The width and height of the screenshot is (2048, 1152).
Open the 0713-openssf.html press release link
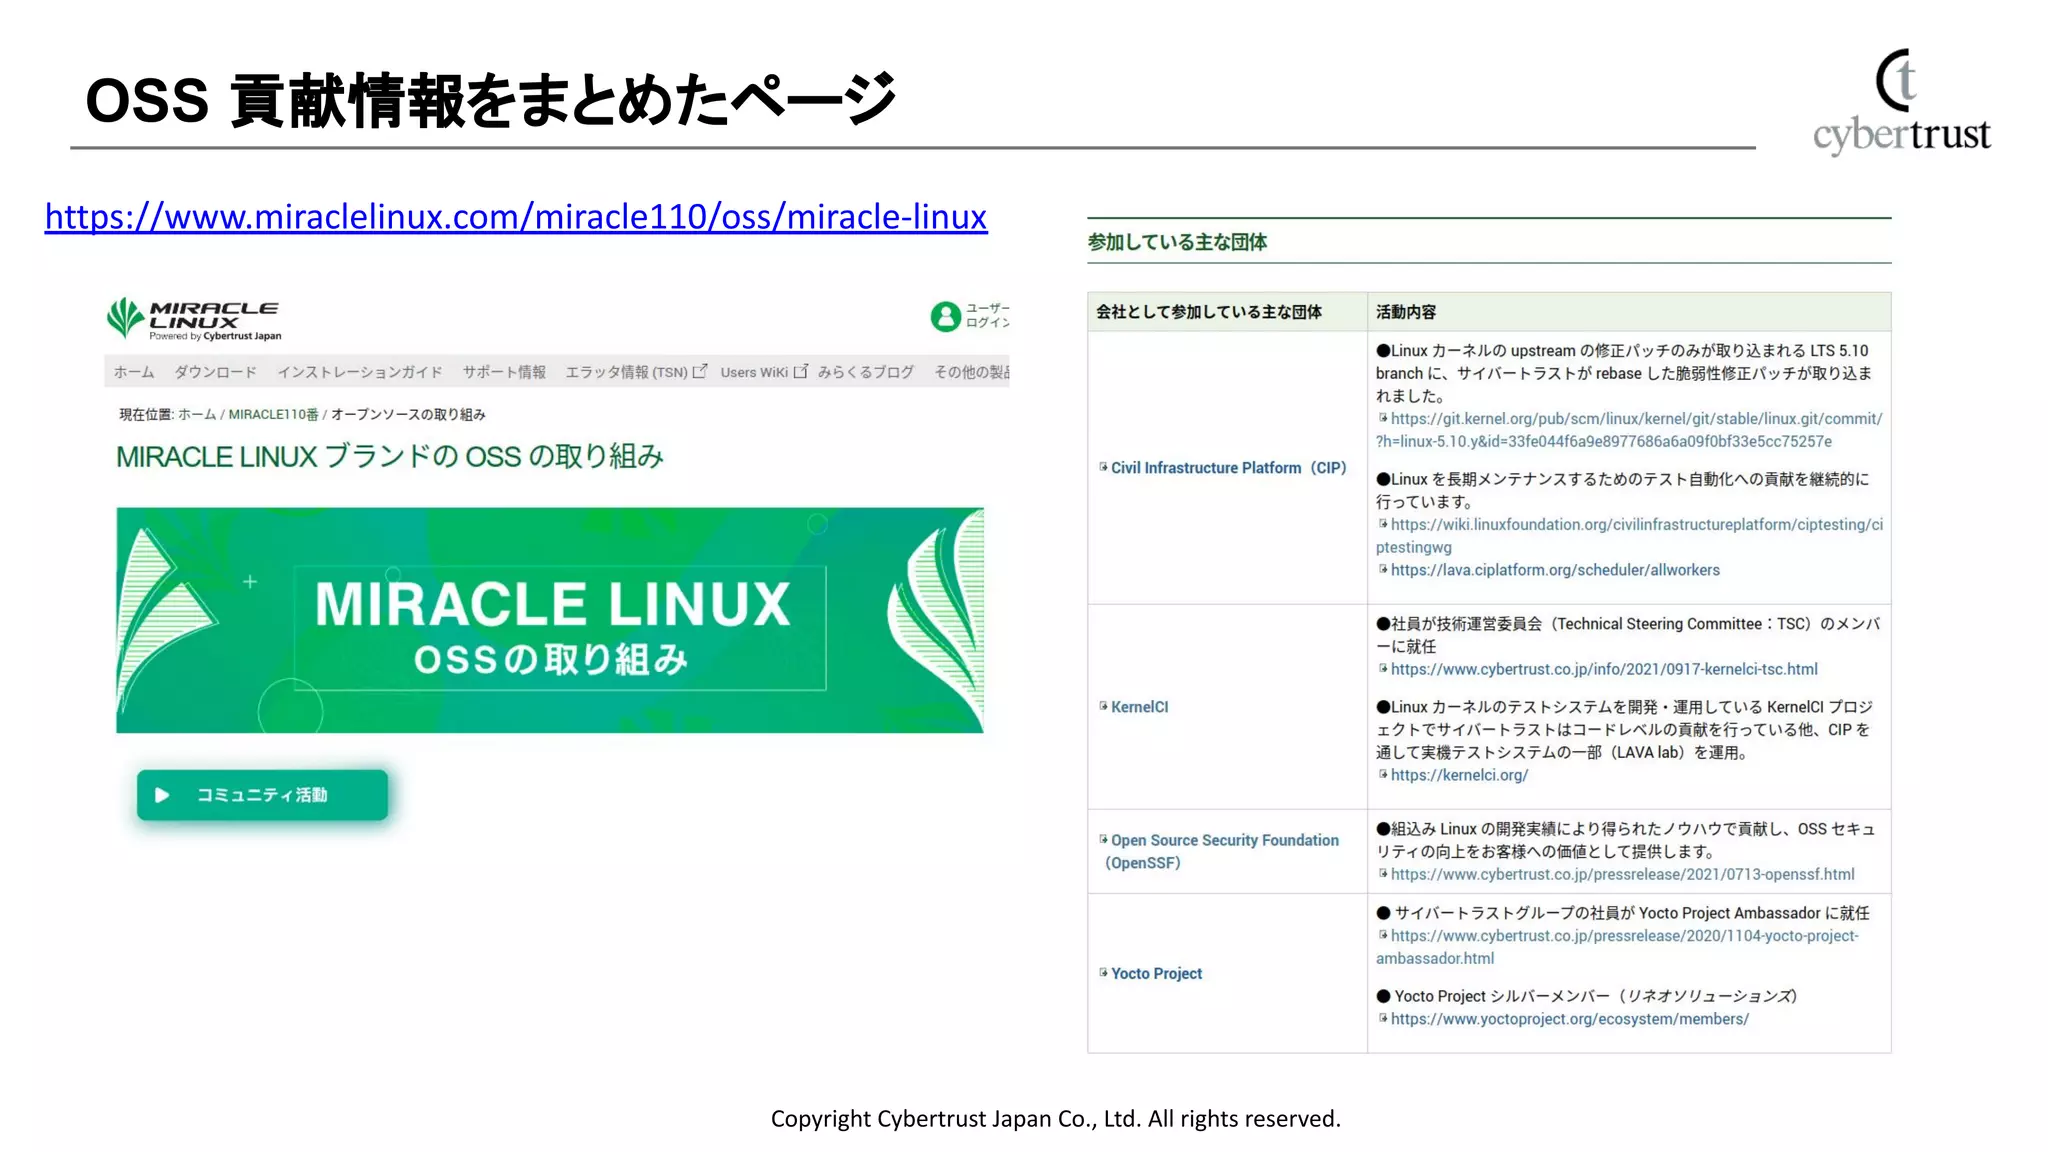(x=1622, y=874)
